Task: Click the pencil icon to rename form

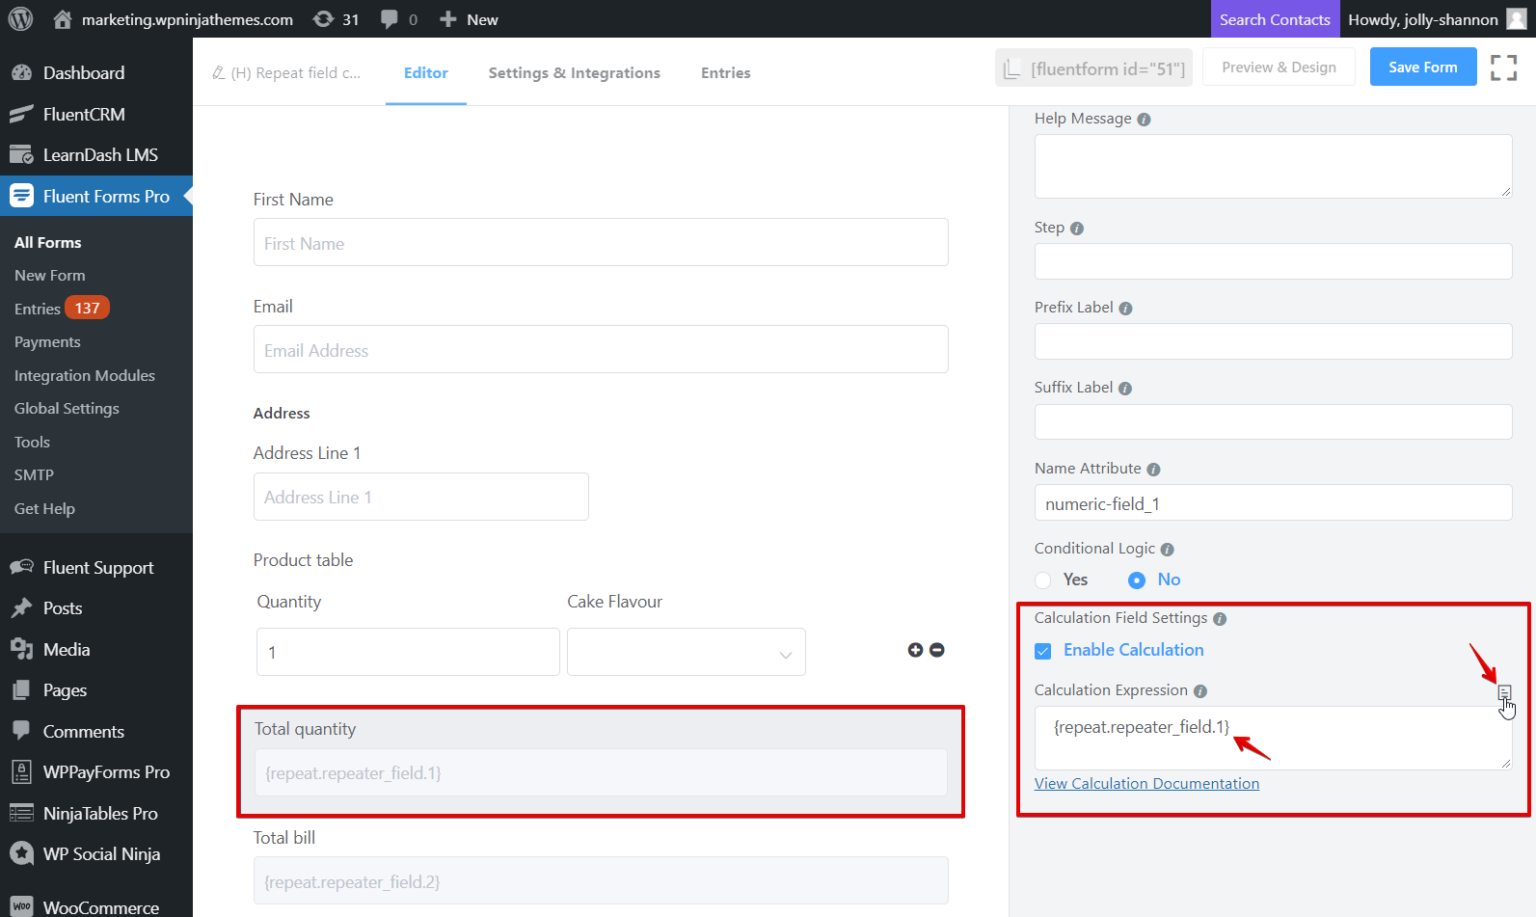Action: [x=219, y=73]
